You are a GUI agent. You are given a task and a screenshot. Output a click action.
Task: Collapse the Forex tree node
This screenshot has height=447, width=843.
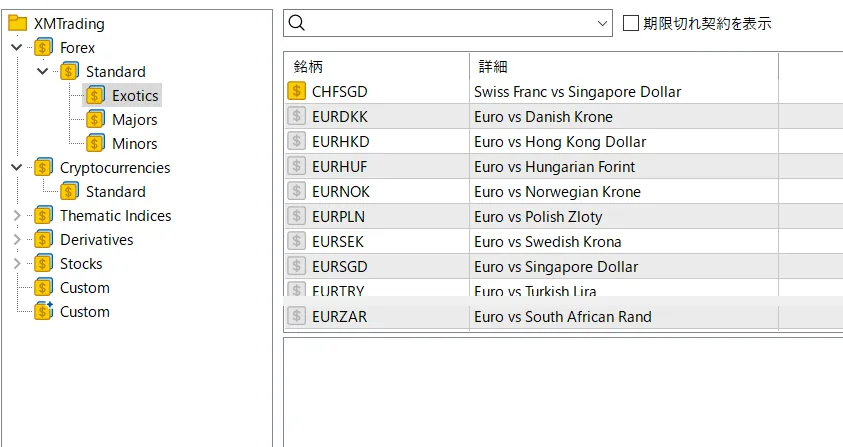[x=17, y=48]
